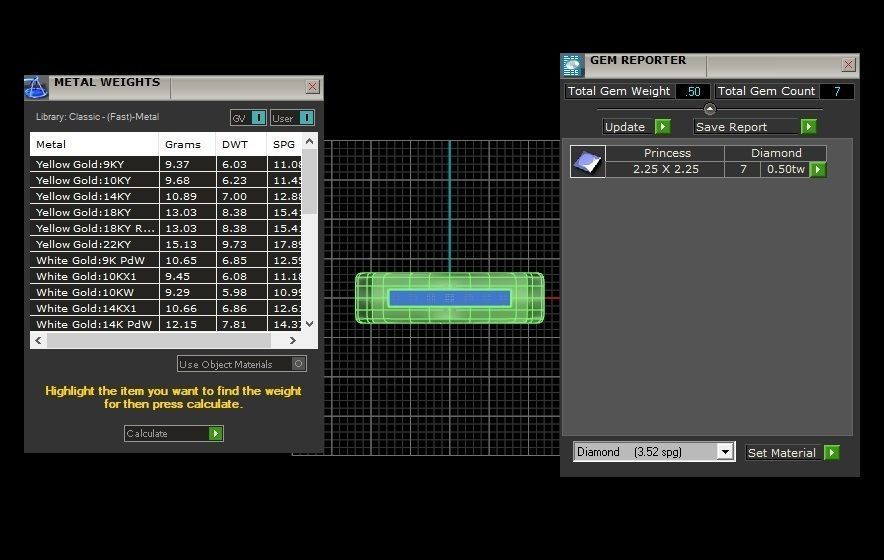Screen dimensions: 884x560
Task: Click the metal table scroll down arrow
Action: pos(310,324)
